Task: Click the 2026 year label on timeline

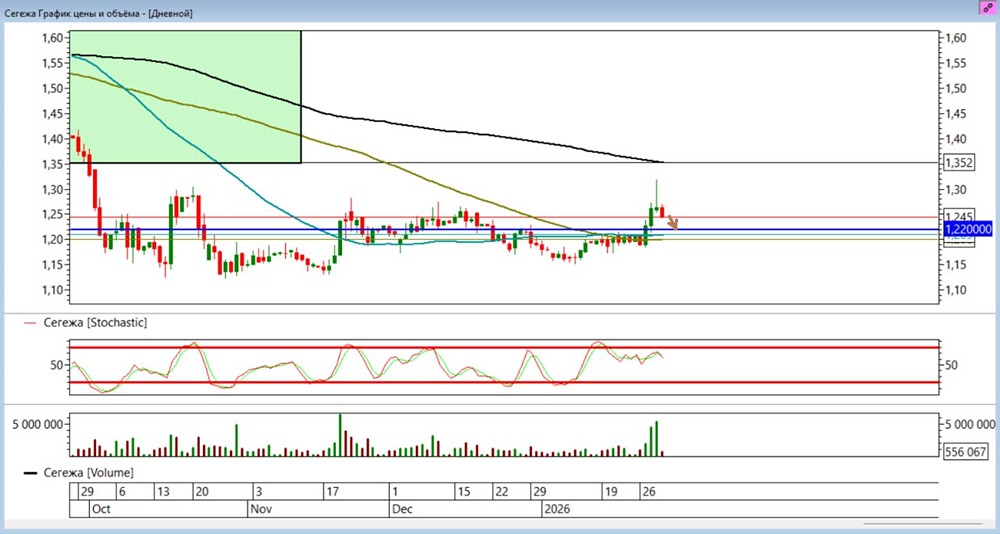Action: [x=556, y=508]
